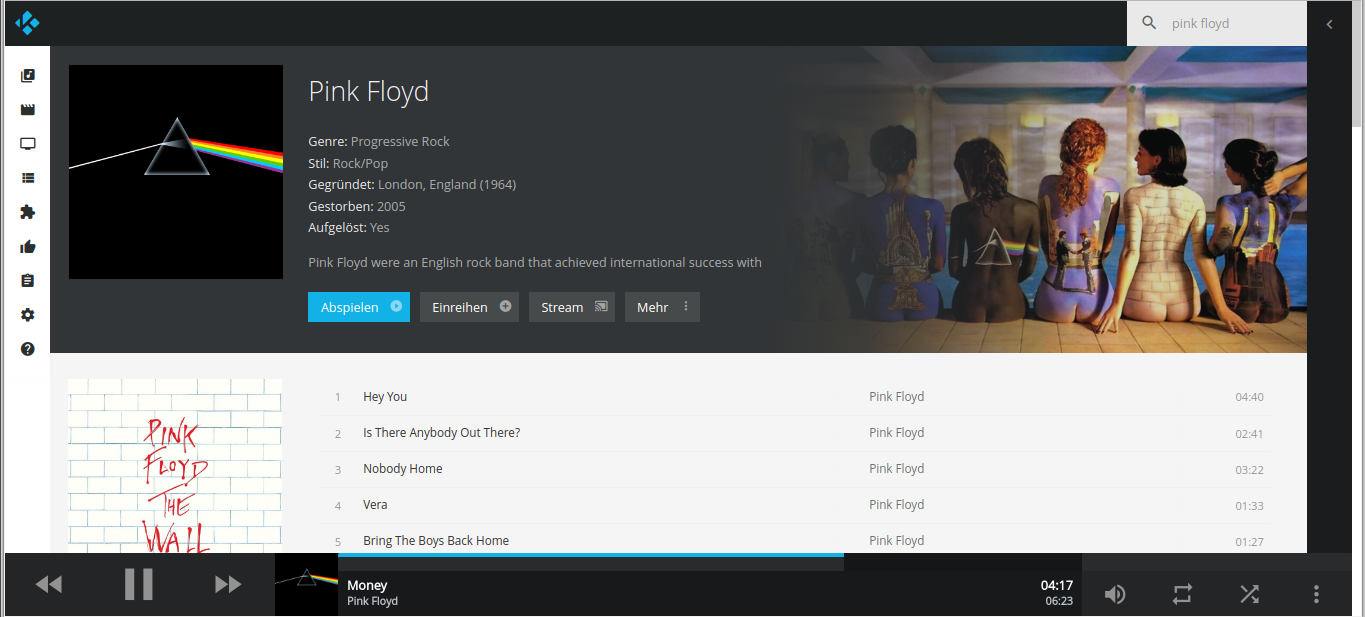Open The Wall album cover
This screenshot has height=617, width=1365.
(x=175, y=465)
